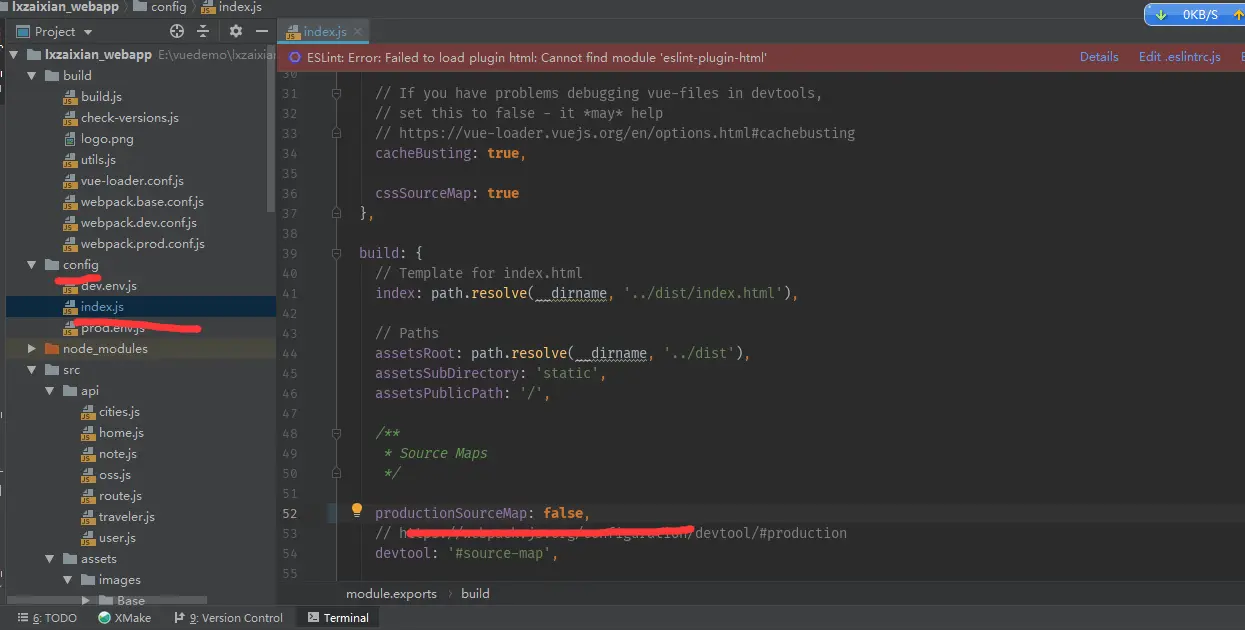Viewport: 1245px width, 630px height.
Task: Click the Project panel vertical scrollbar
Action: pos(271,130)
